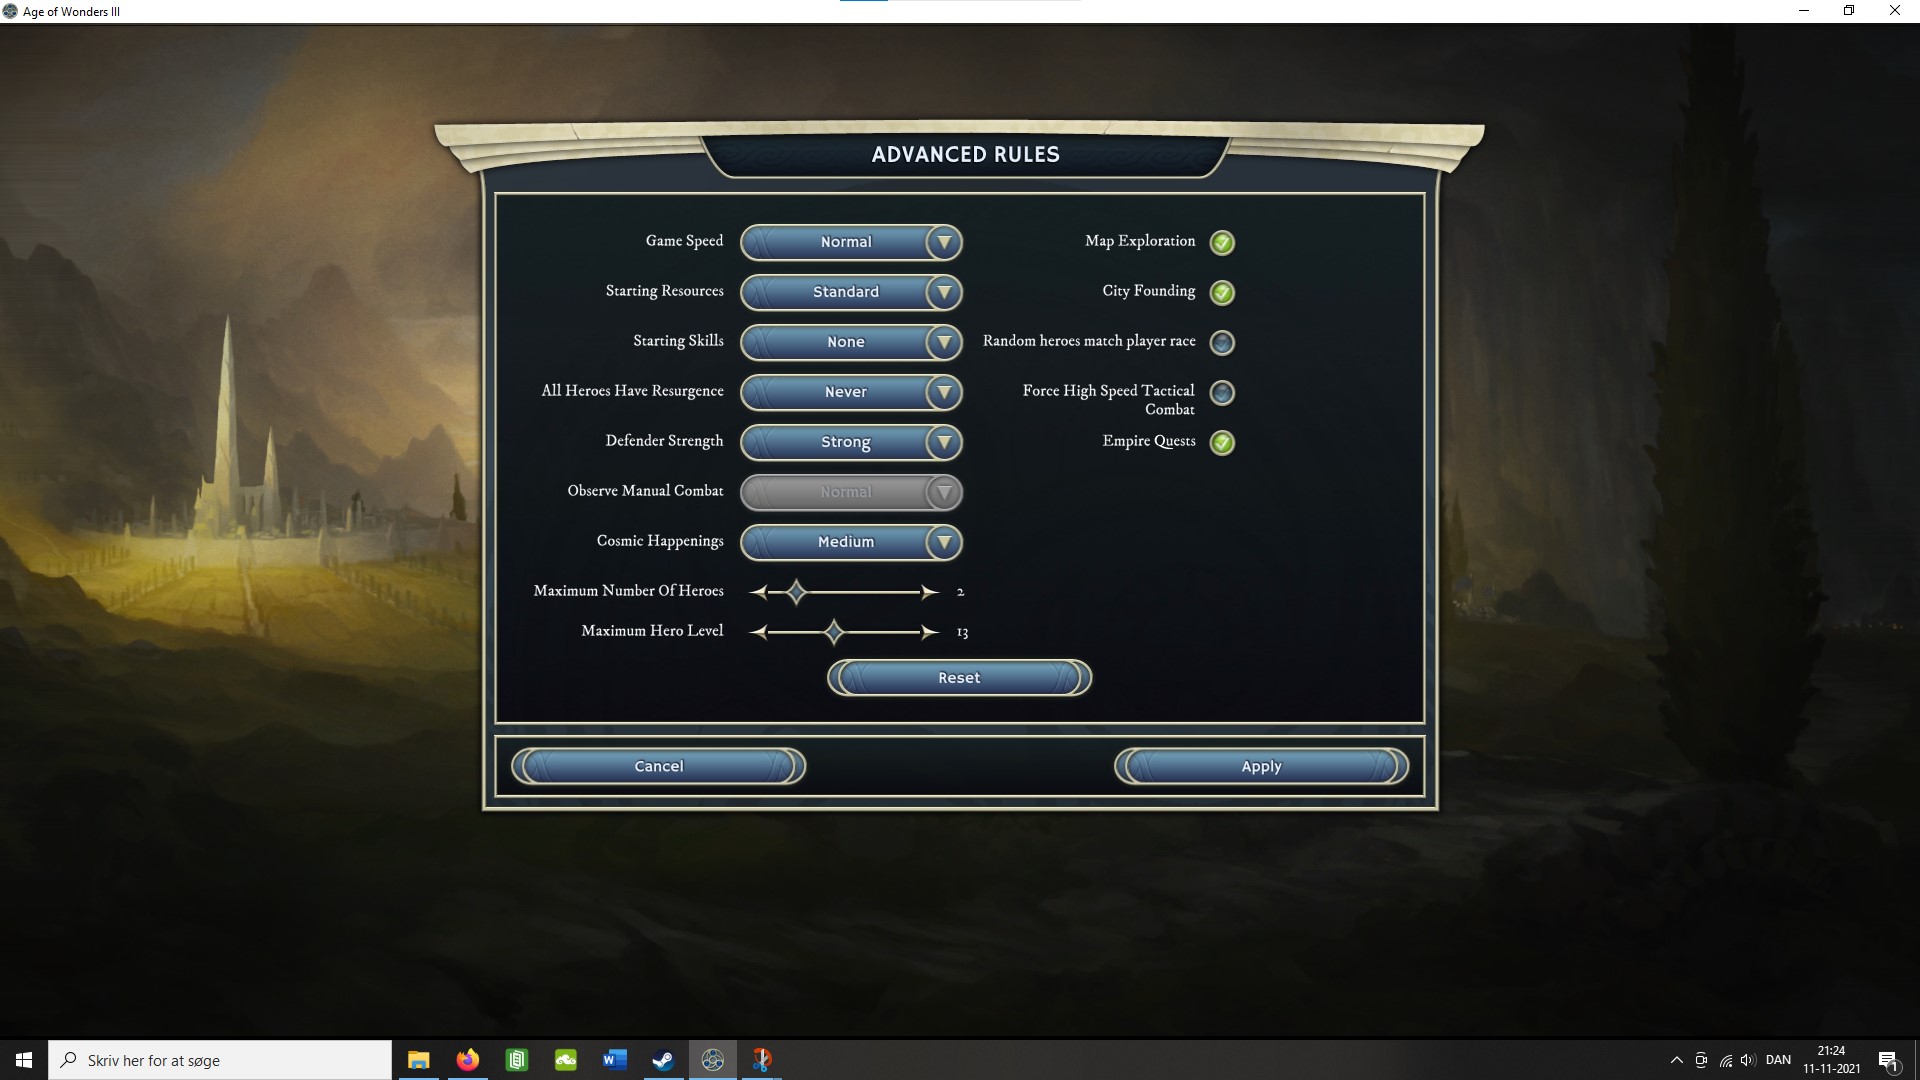
Task: Open File Explorer from taskbar
Action: pos(419,1060)
